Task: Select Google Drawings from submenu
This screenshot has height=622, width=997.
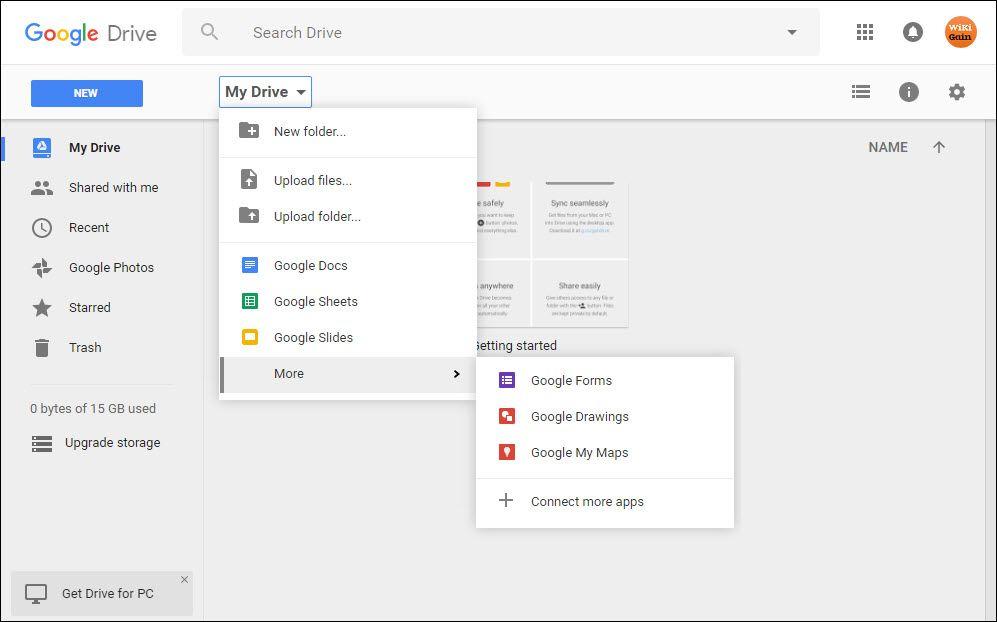Action: click(x=605, y=417)
